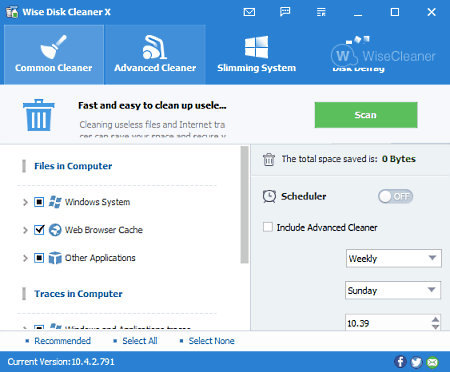
Task: Click the Select None link
Action: coord(211,341)
